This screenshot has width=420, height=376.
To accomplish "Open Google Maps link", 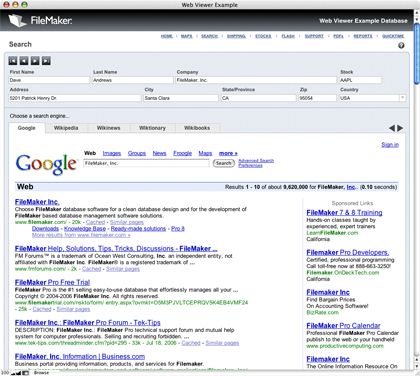I will coord(205,153).
